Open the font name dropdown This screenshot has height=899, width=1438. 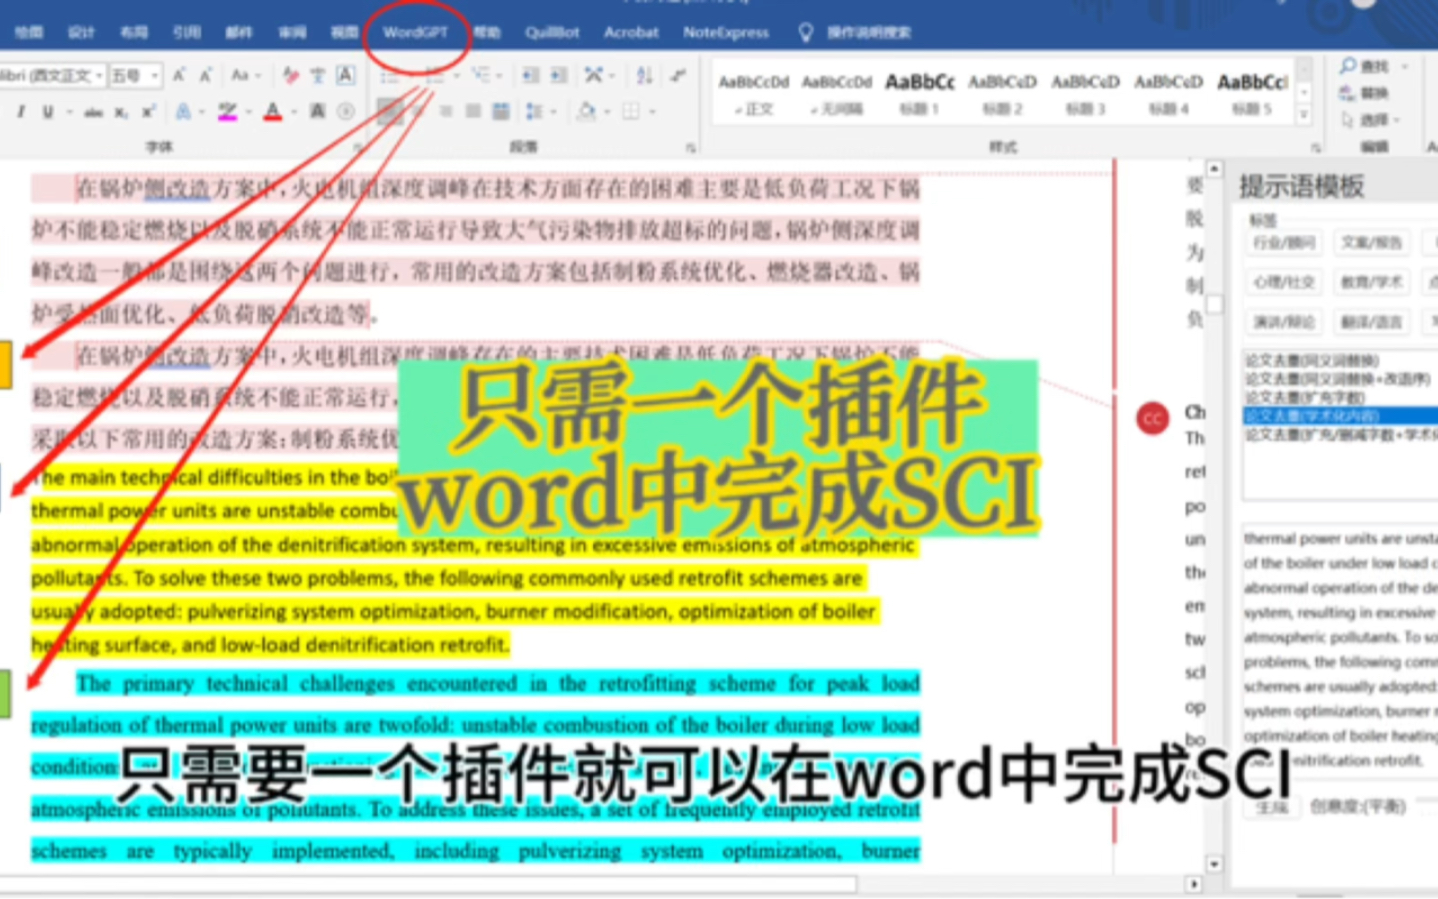99,76
